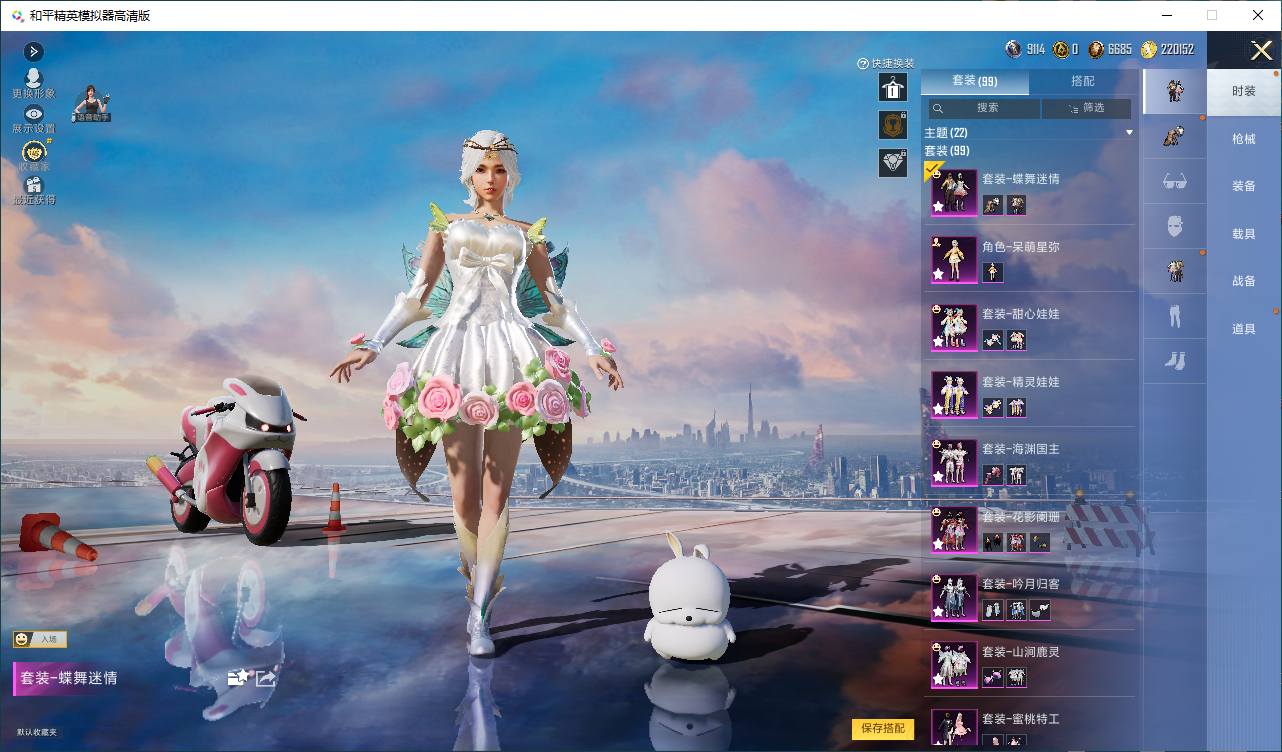Open the face mask category
1282x752 pixels.
pos(1174,227)
